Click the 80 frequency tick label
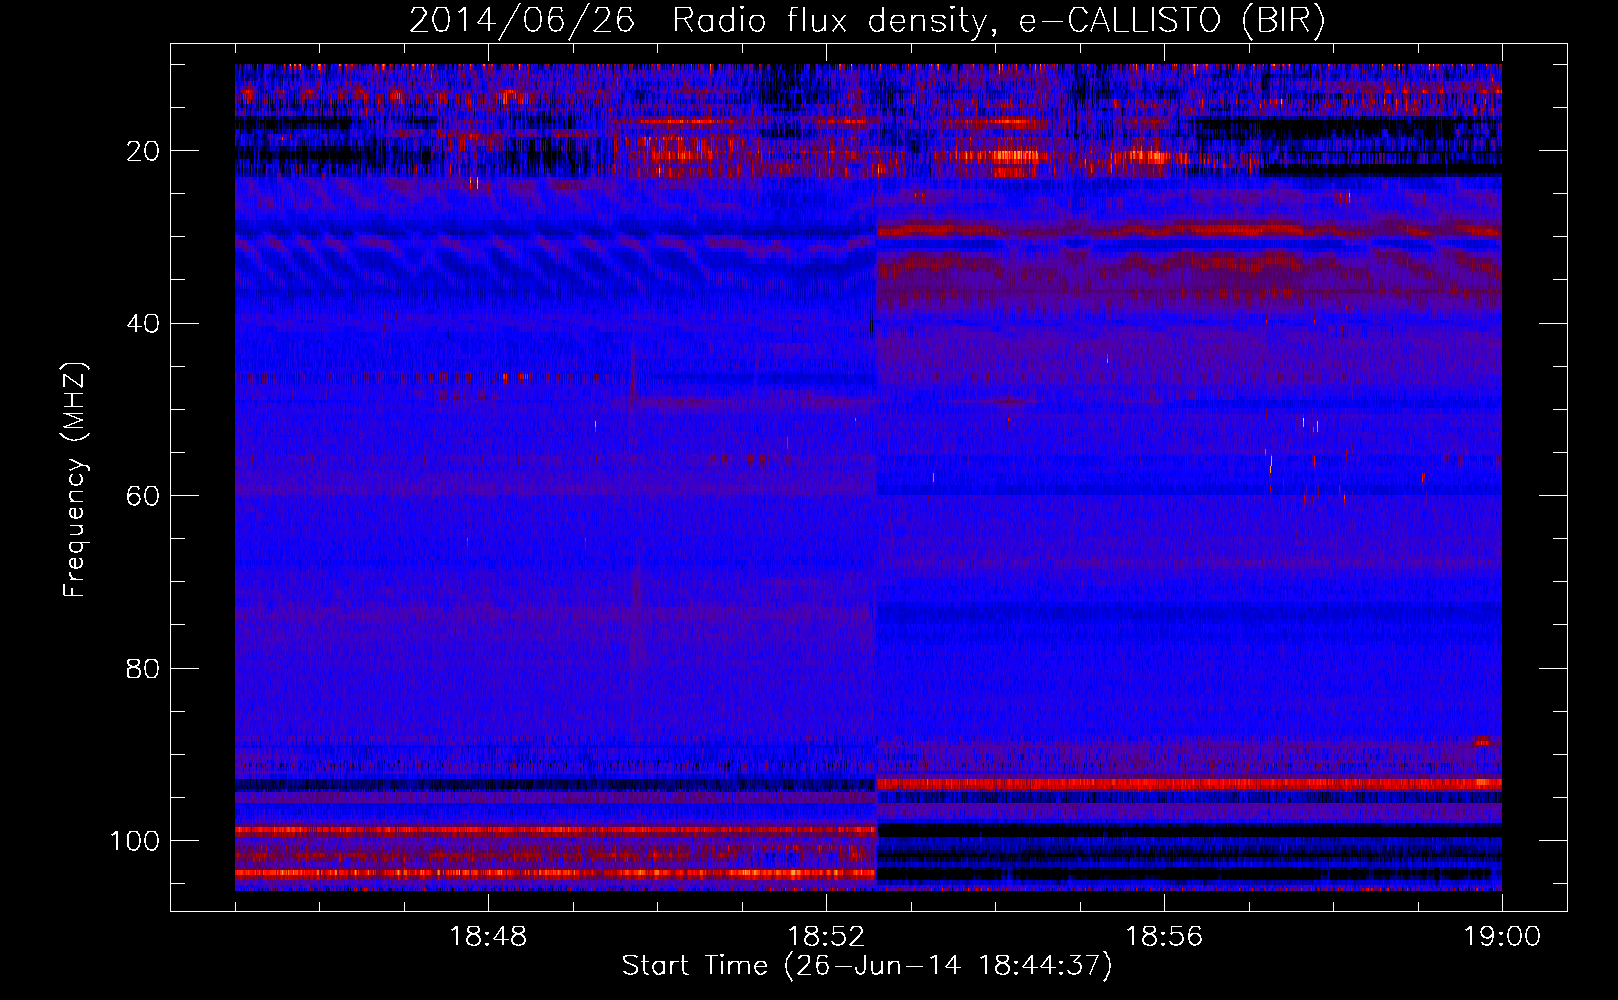Screen dimensions: 1618x1000 143,668
